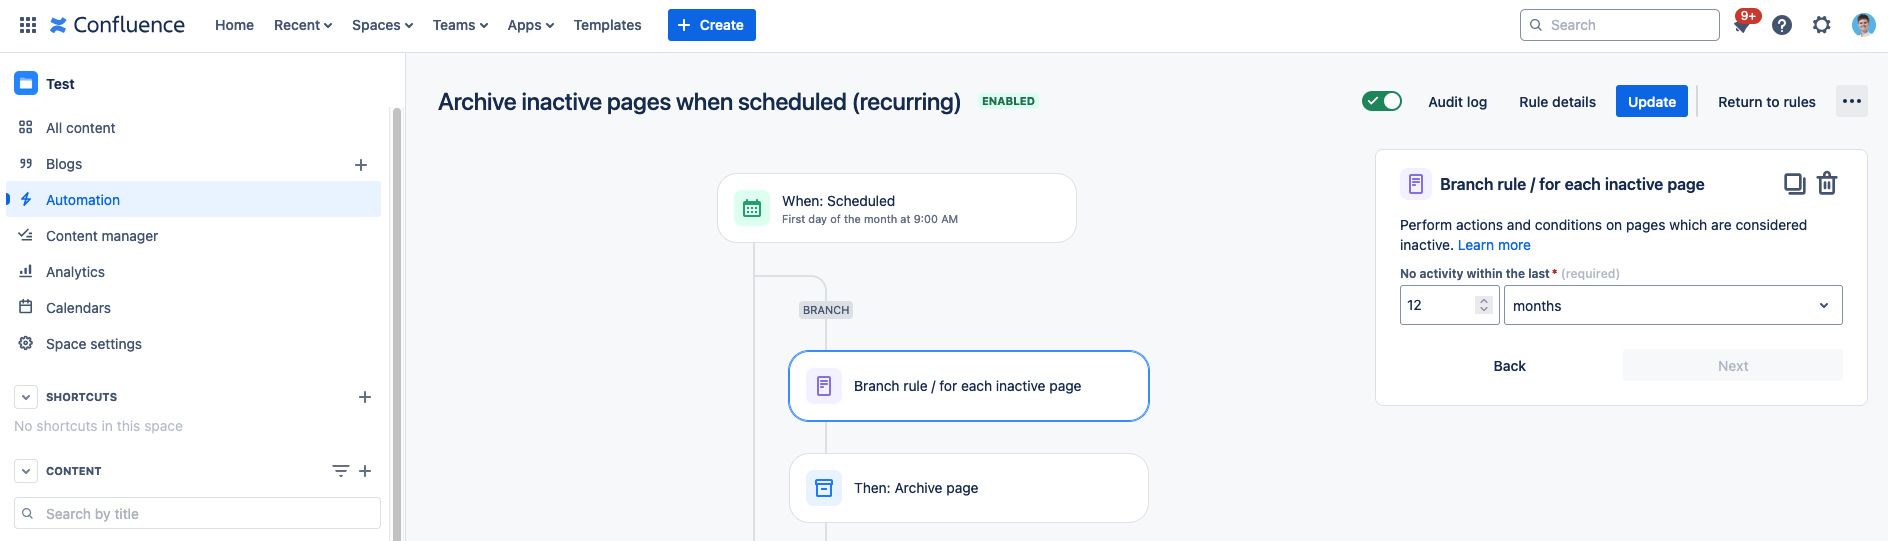Open the Recent menu

click(x=303, y=25)
